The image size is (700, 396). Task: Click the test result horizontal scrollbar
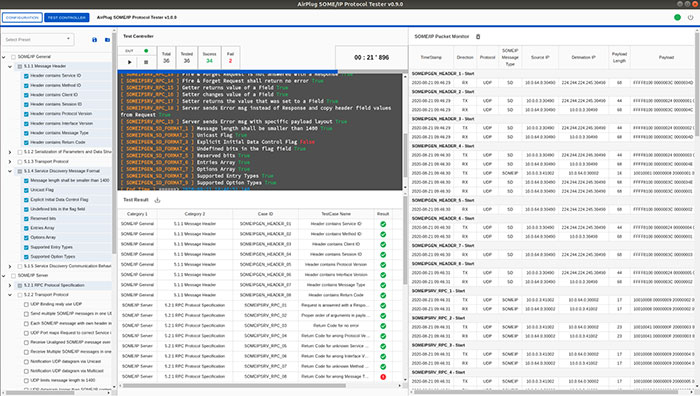(x=234, y=386)
